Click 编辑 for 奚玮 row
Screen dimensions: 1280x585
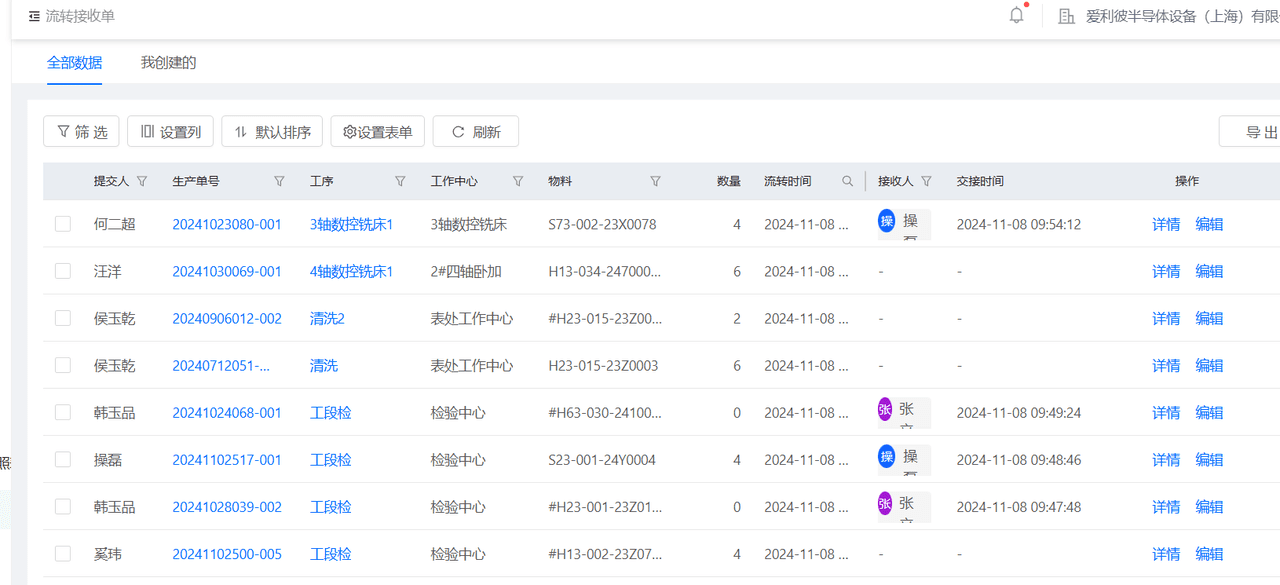click(1209, 553)
